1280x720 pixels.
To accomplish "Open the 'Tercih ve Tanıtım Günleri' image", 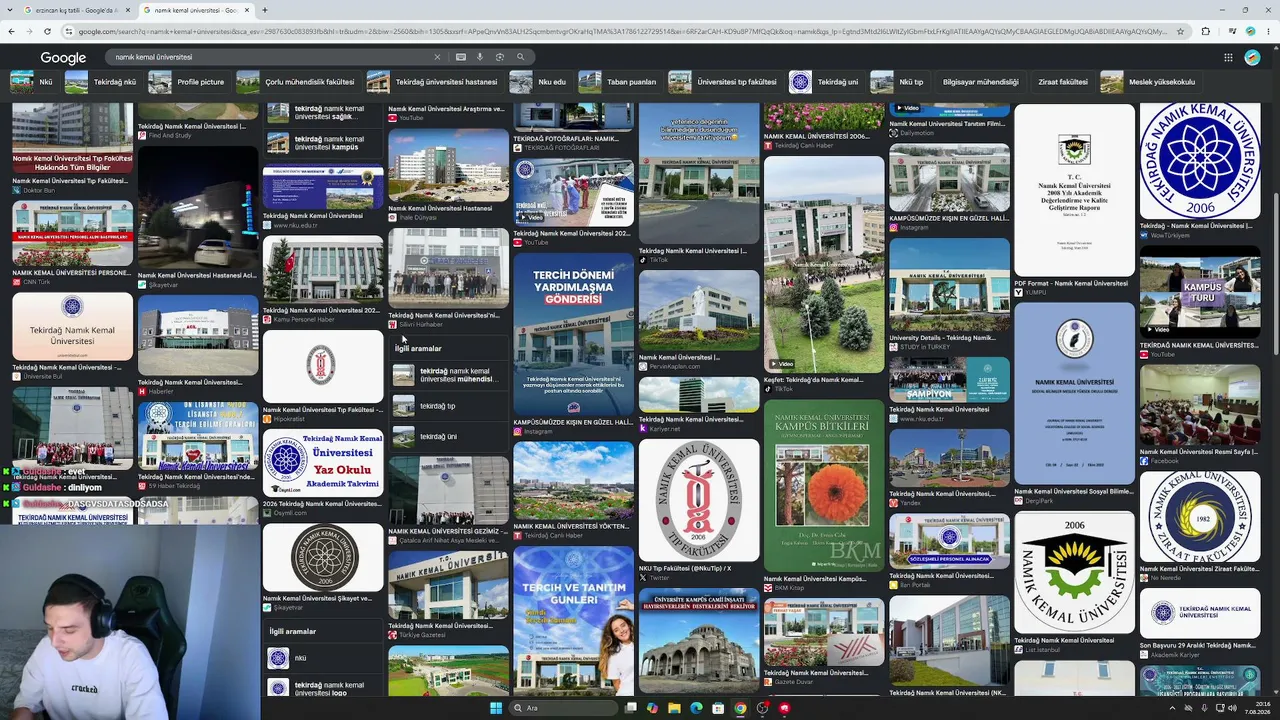I will [x=573, y=620].
